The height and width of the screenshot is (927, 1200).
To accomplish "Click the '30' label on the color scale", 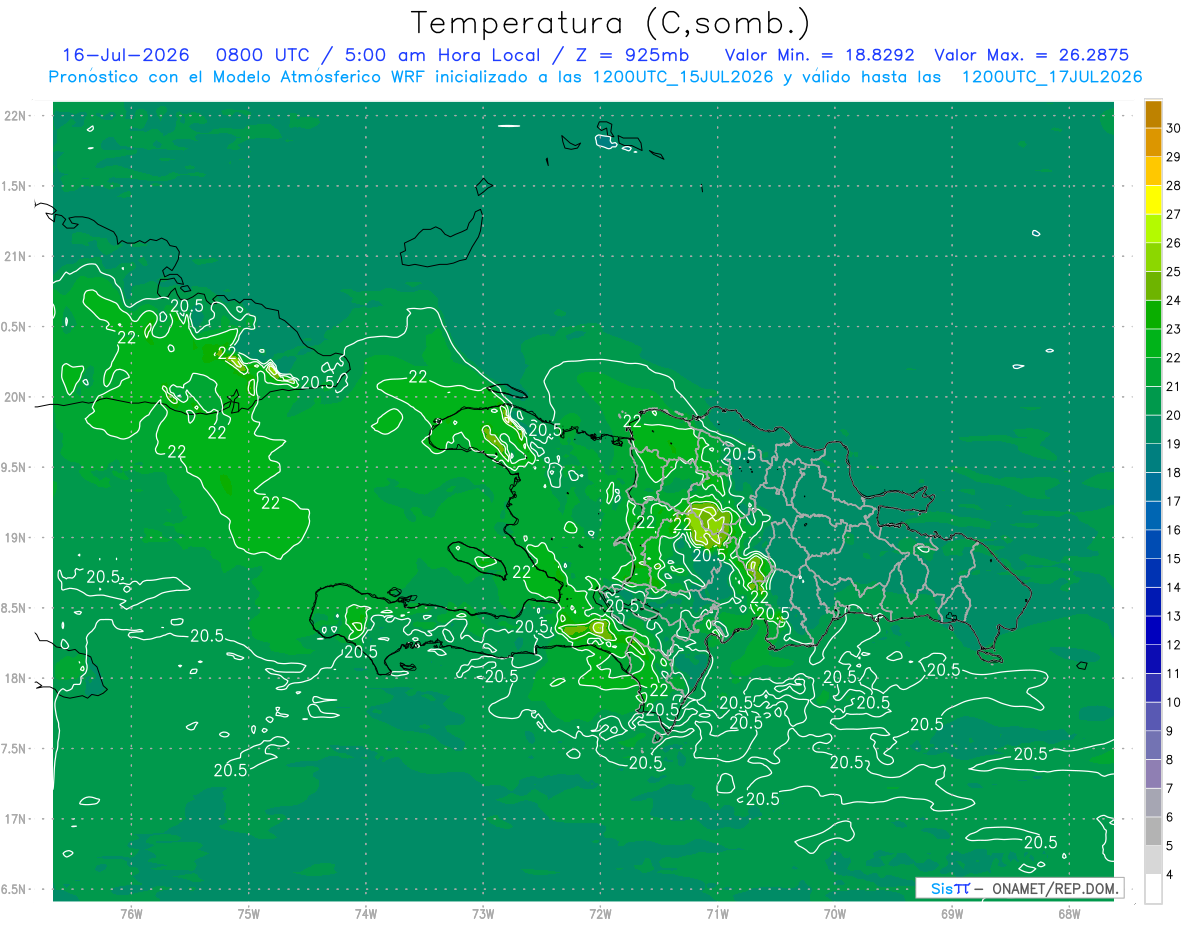I will [1173, 128].
